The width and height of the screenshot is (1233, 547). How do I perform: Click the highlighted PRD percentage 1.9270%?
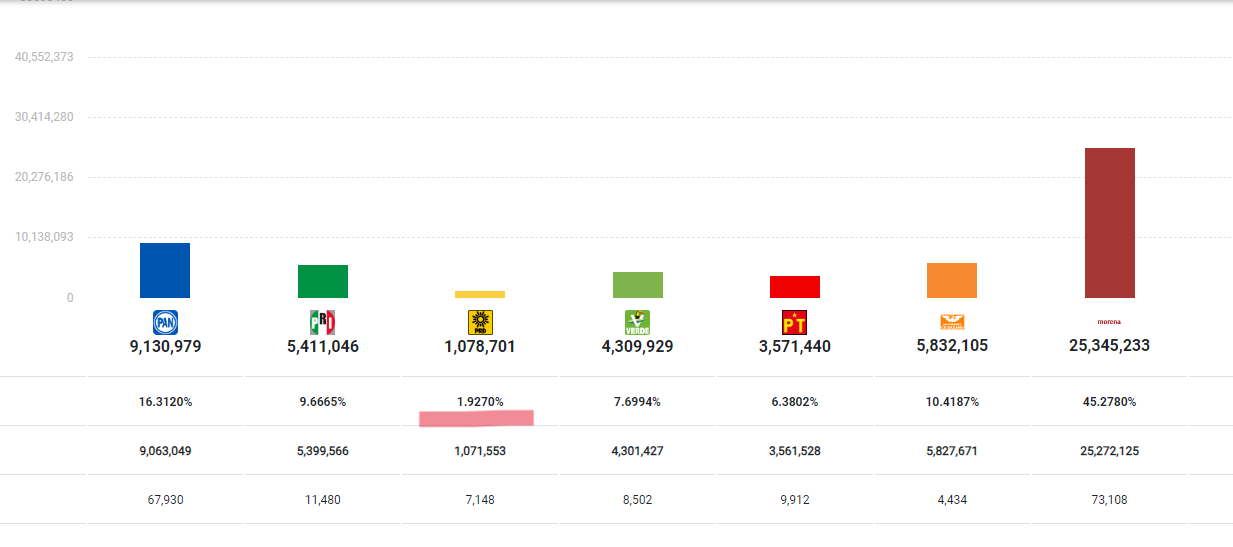(480, 402)
